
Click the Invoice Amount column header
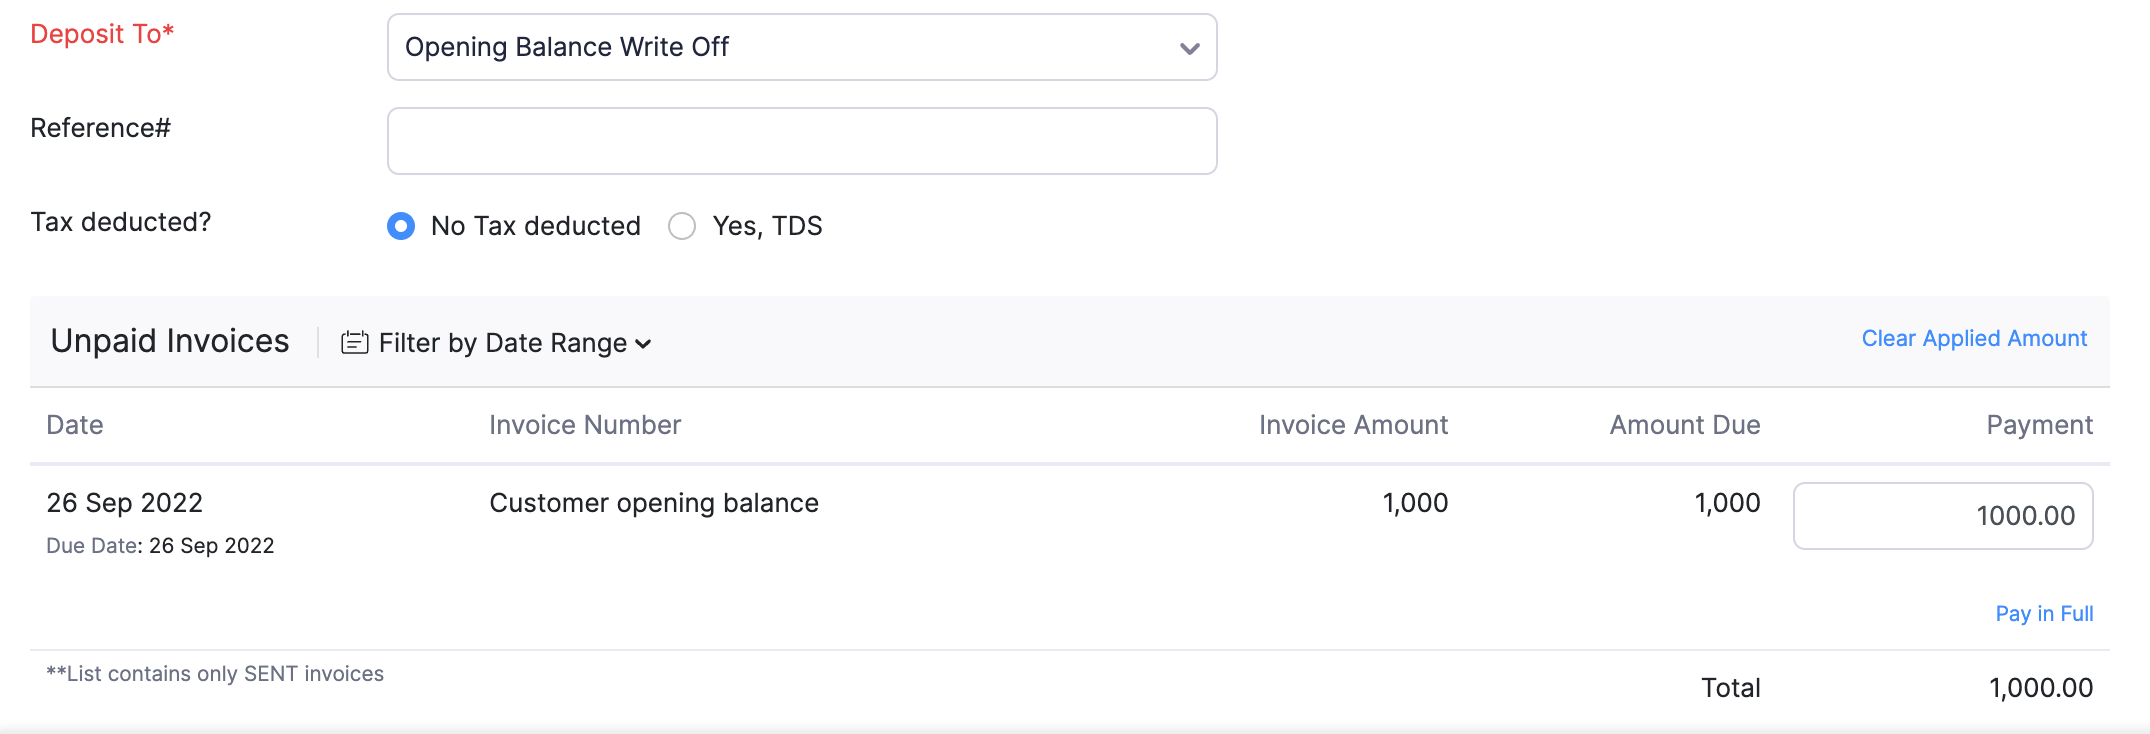pyautogui.click(x=1353, y=425)
